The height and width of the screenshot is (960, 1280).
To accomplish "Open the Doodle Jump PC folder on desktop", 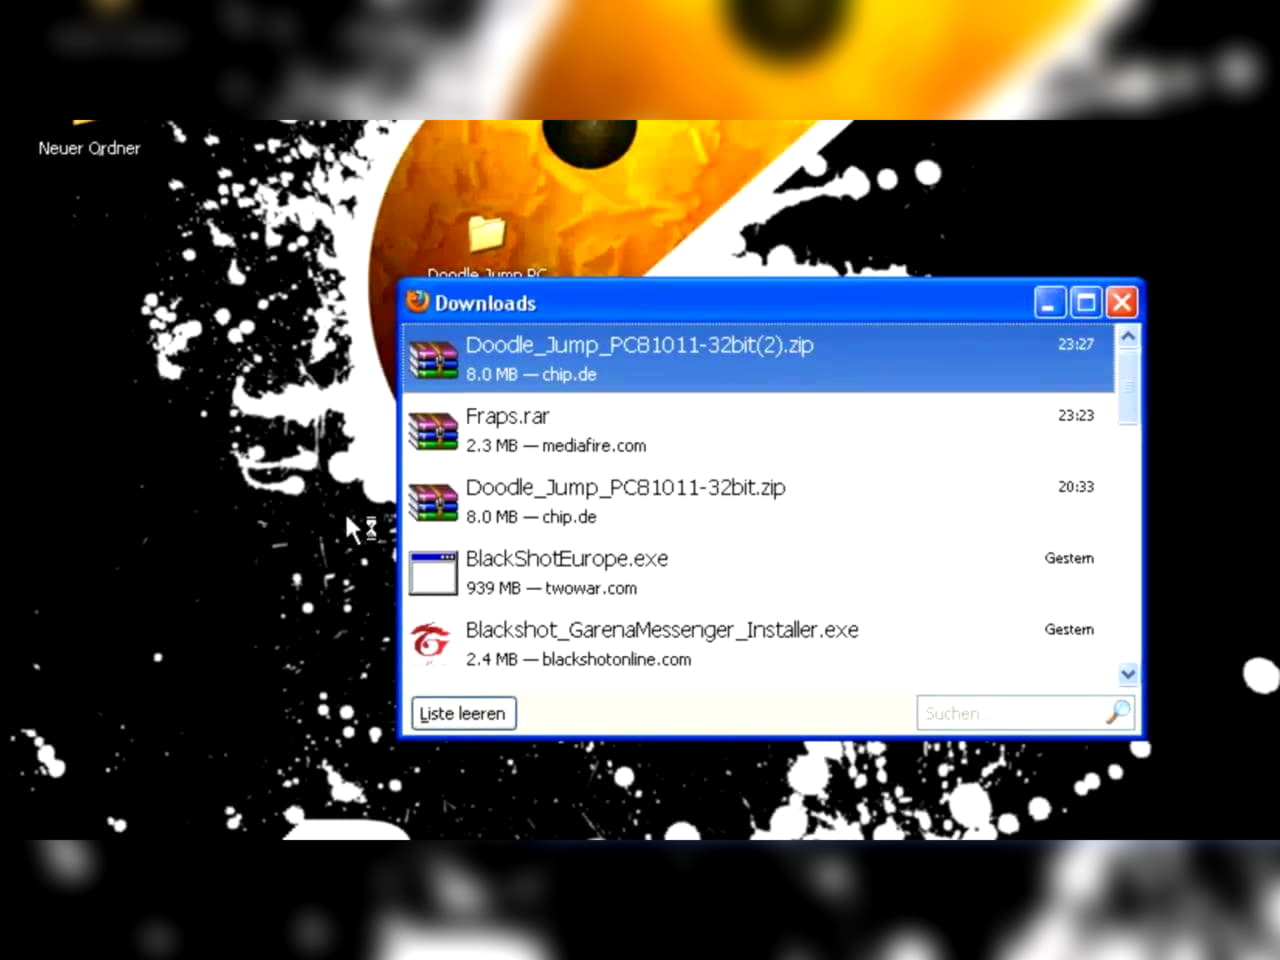I will 487,232.
